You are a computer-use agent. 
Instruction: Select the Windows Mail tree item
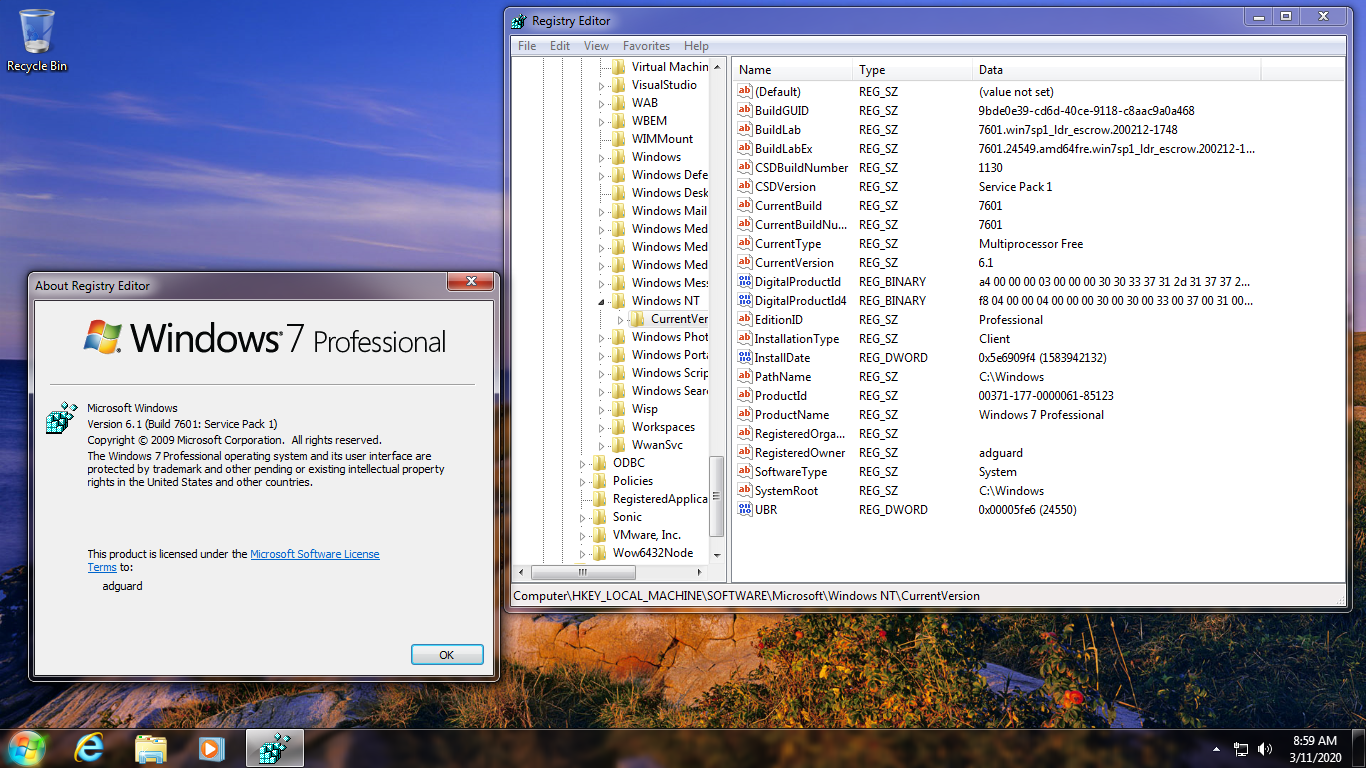pos(669,211)
